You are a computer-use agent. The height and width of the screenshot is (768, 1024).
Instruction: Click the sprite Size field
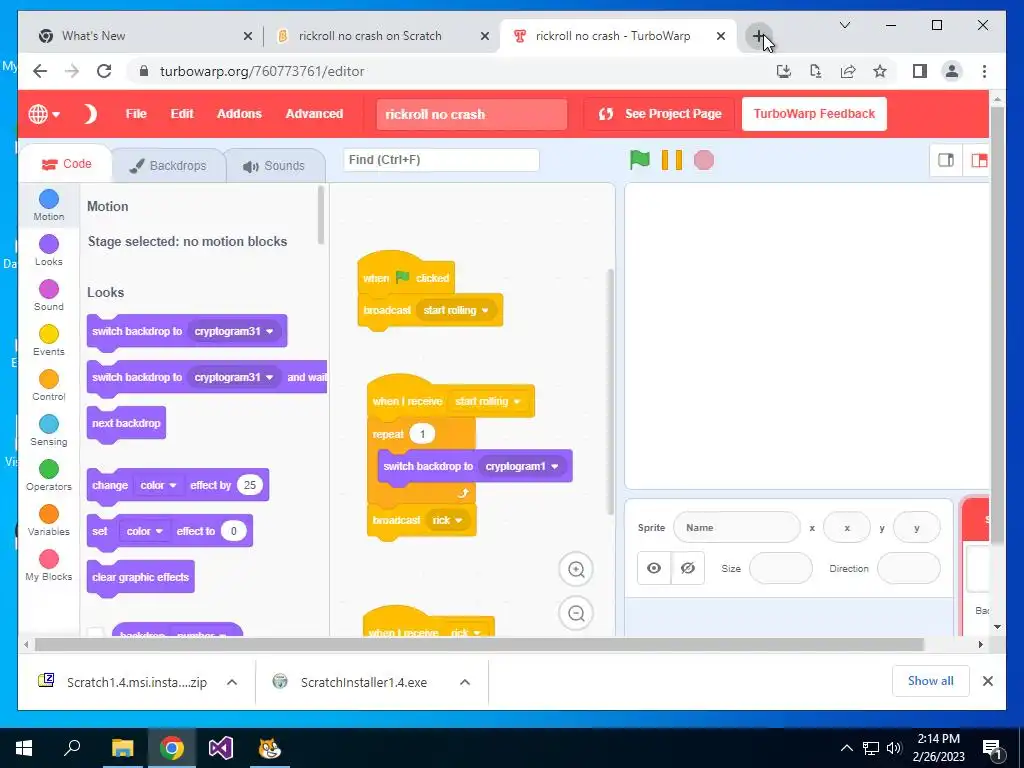pyautogui.click(x=780, y=568)
